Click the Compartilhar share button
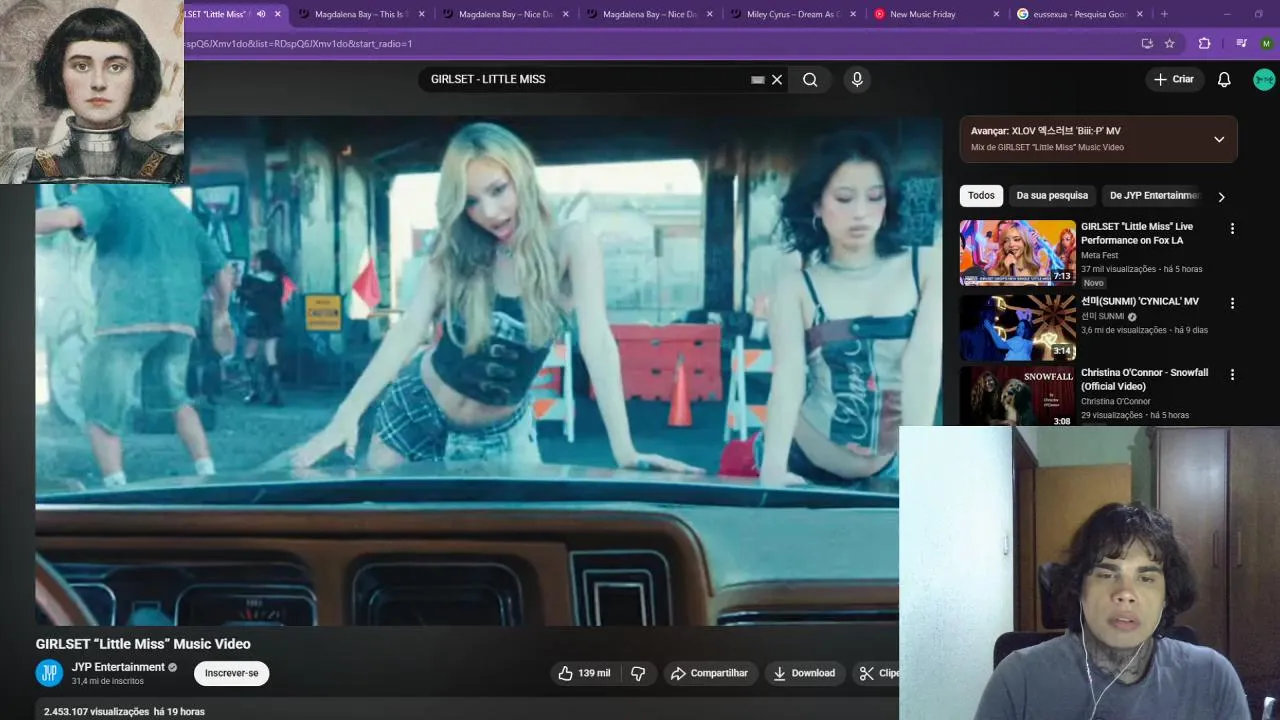Viewport: 1280px width, 720px height. click(710, 673)
